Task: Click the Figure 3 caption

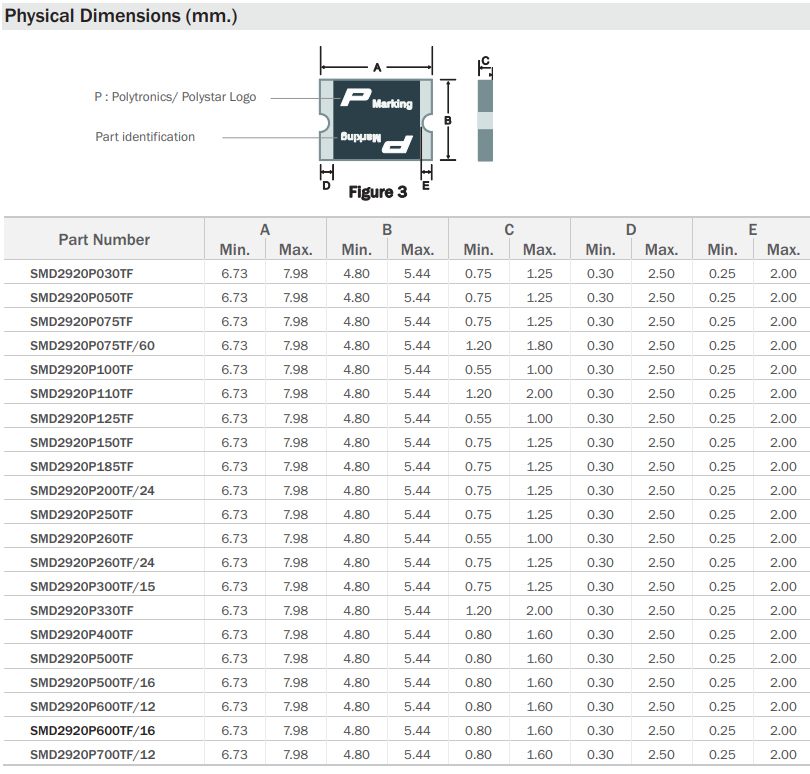Action: pos(377,192)
